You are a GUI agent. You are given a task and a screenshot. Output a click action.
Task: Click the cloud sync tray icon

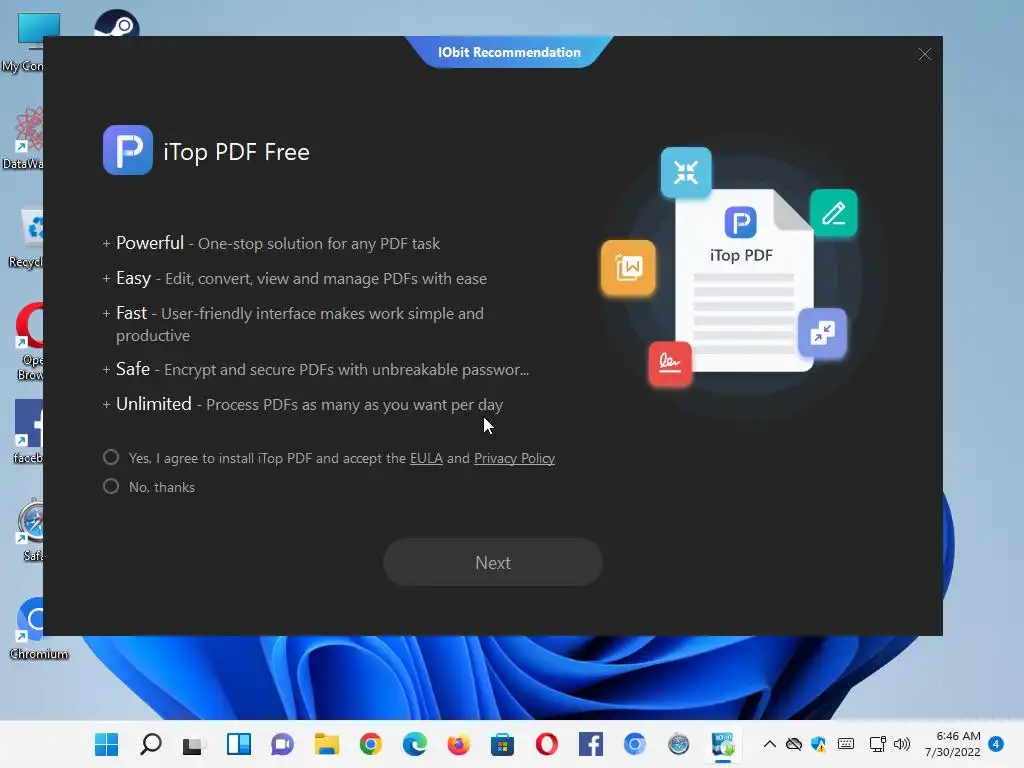(793, 744)
